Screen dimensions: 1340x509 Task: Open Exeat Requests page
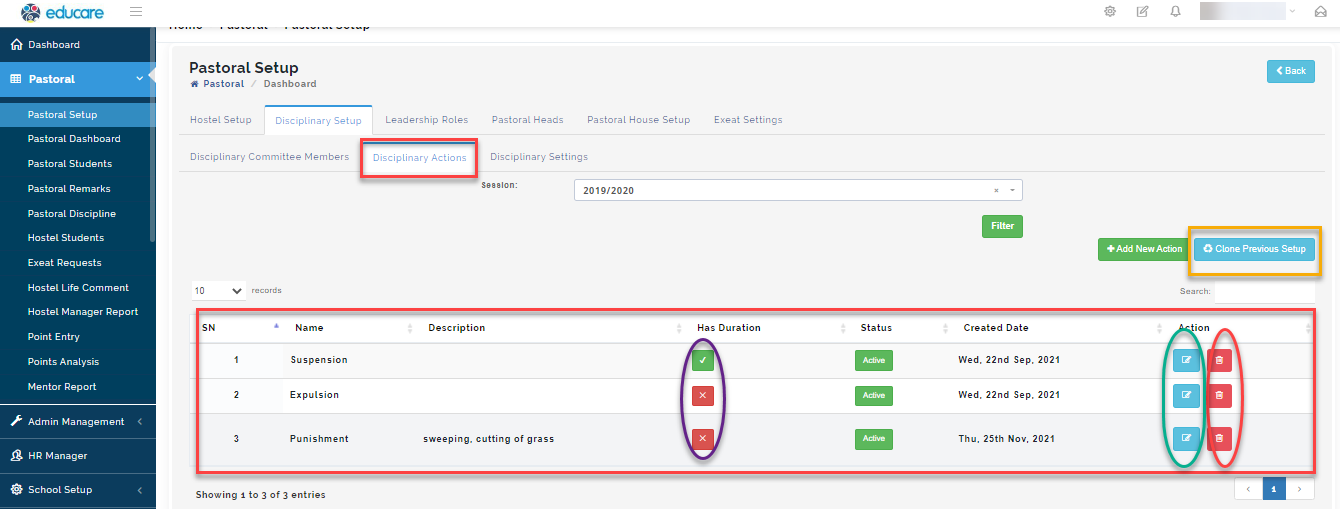pos(65,263)
